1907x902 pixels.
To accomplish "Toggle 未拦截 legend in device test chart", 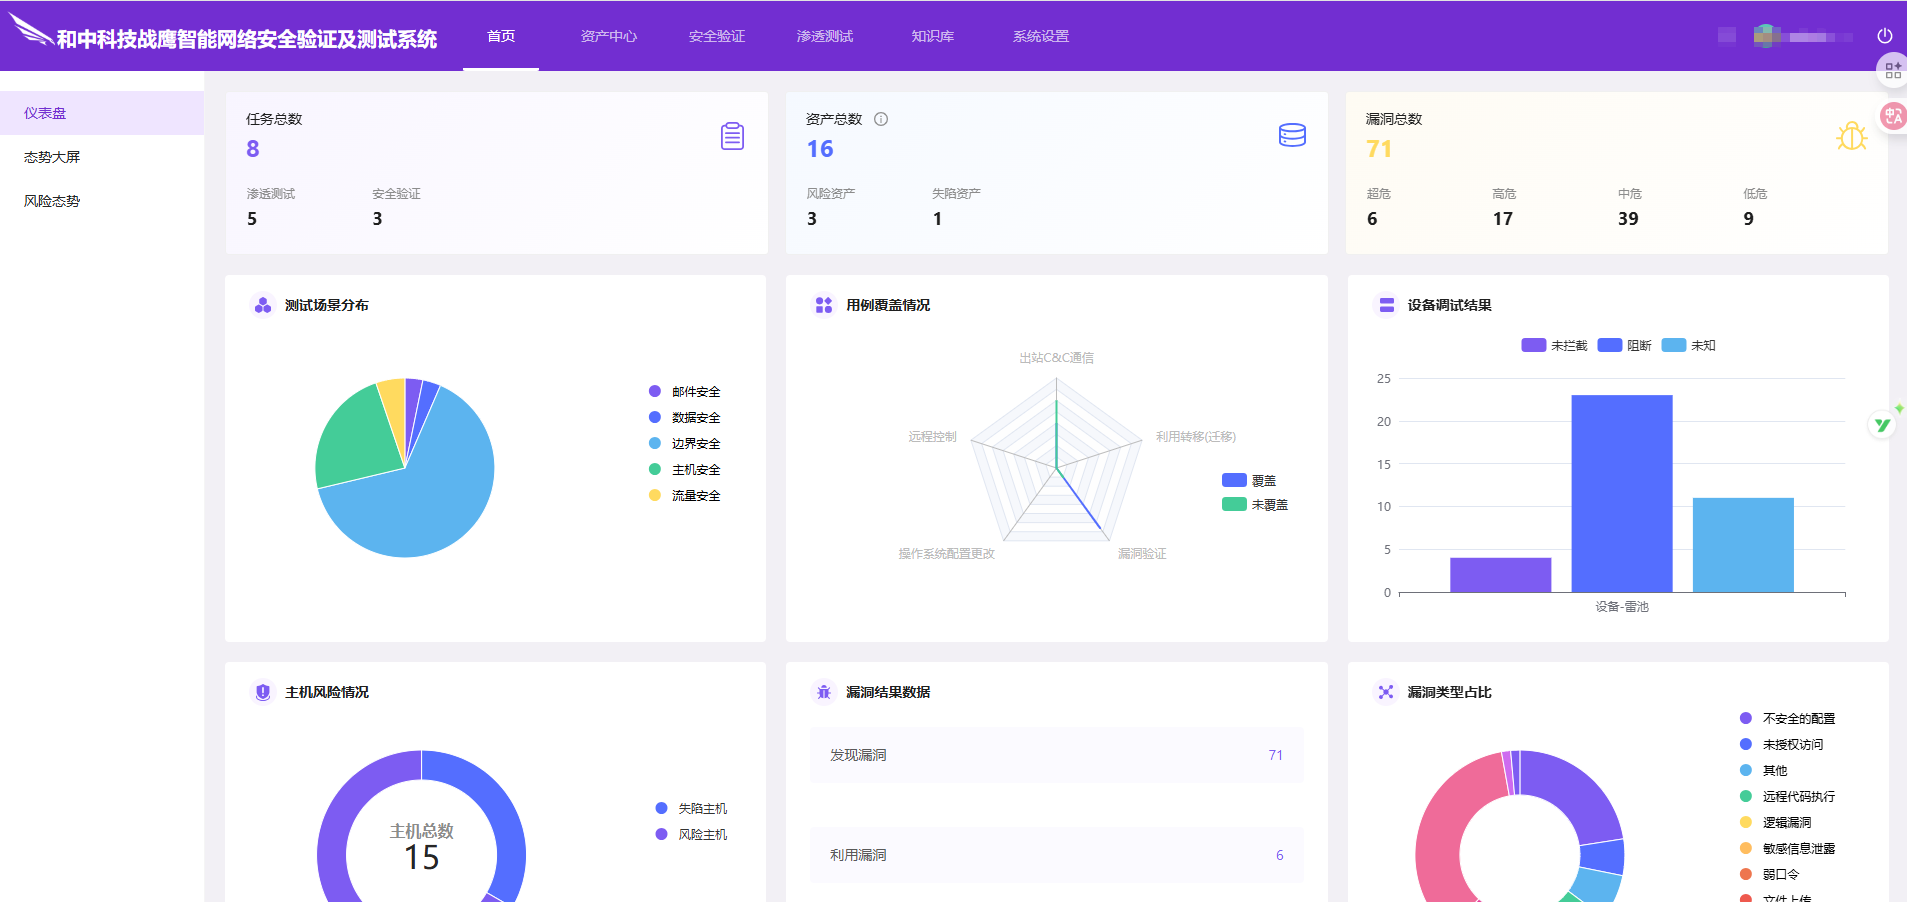I will (1554, 345).
